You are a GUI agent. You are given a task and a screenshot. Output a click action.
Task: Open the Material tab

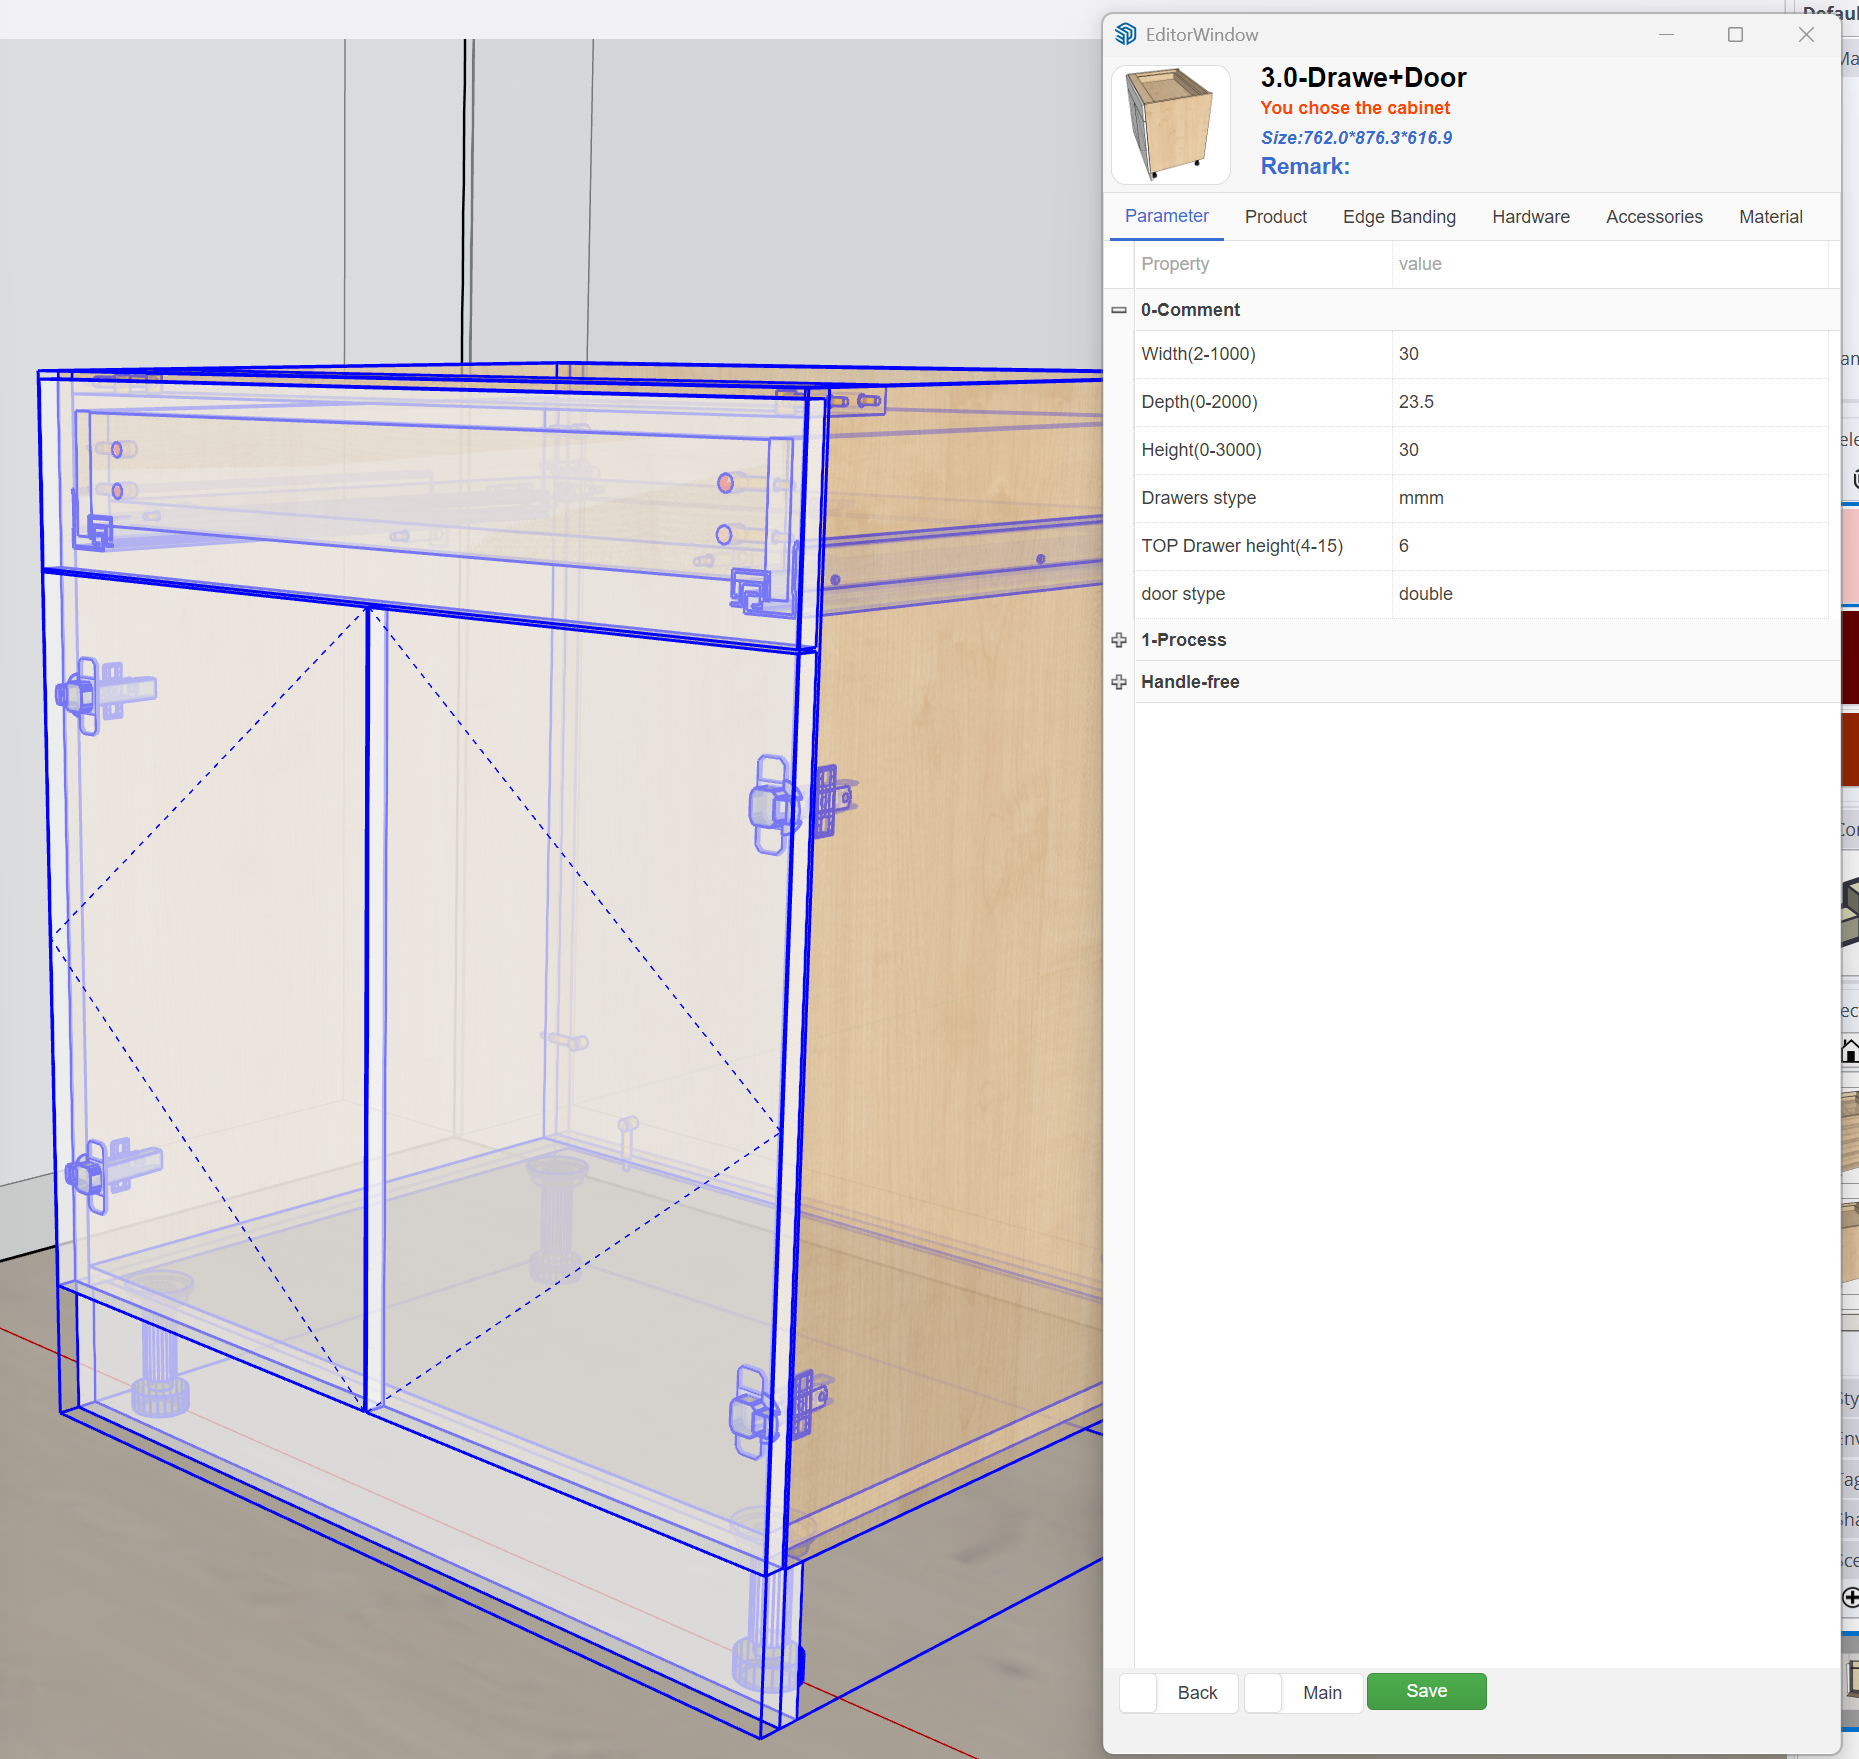1770,216
